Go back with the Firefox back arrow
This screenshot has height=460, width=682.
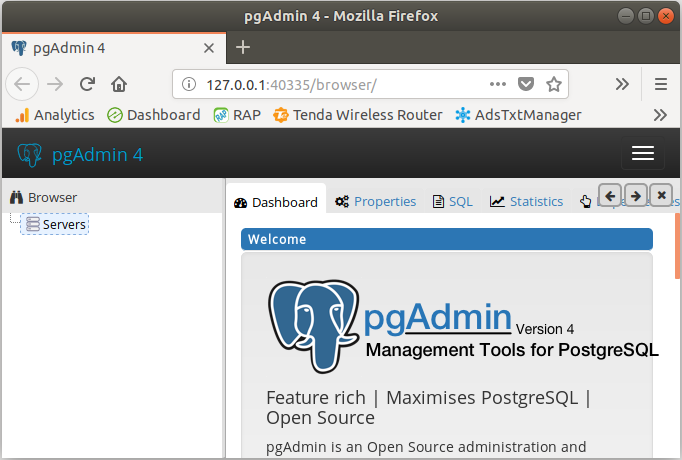tap(22, 84)
